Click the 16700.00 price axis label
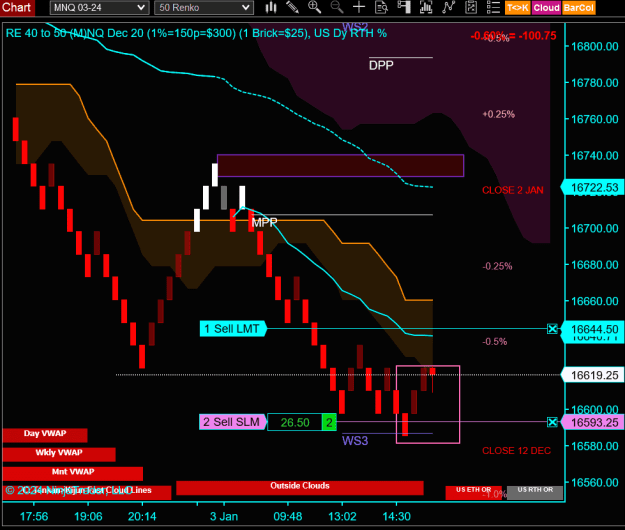This screenshot has width=625, height=530. click(x=595, y=228)
